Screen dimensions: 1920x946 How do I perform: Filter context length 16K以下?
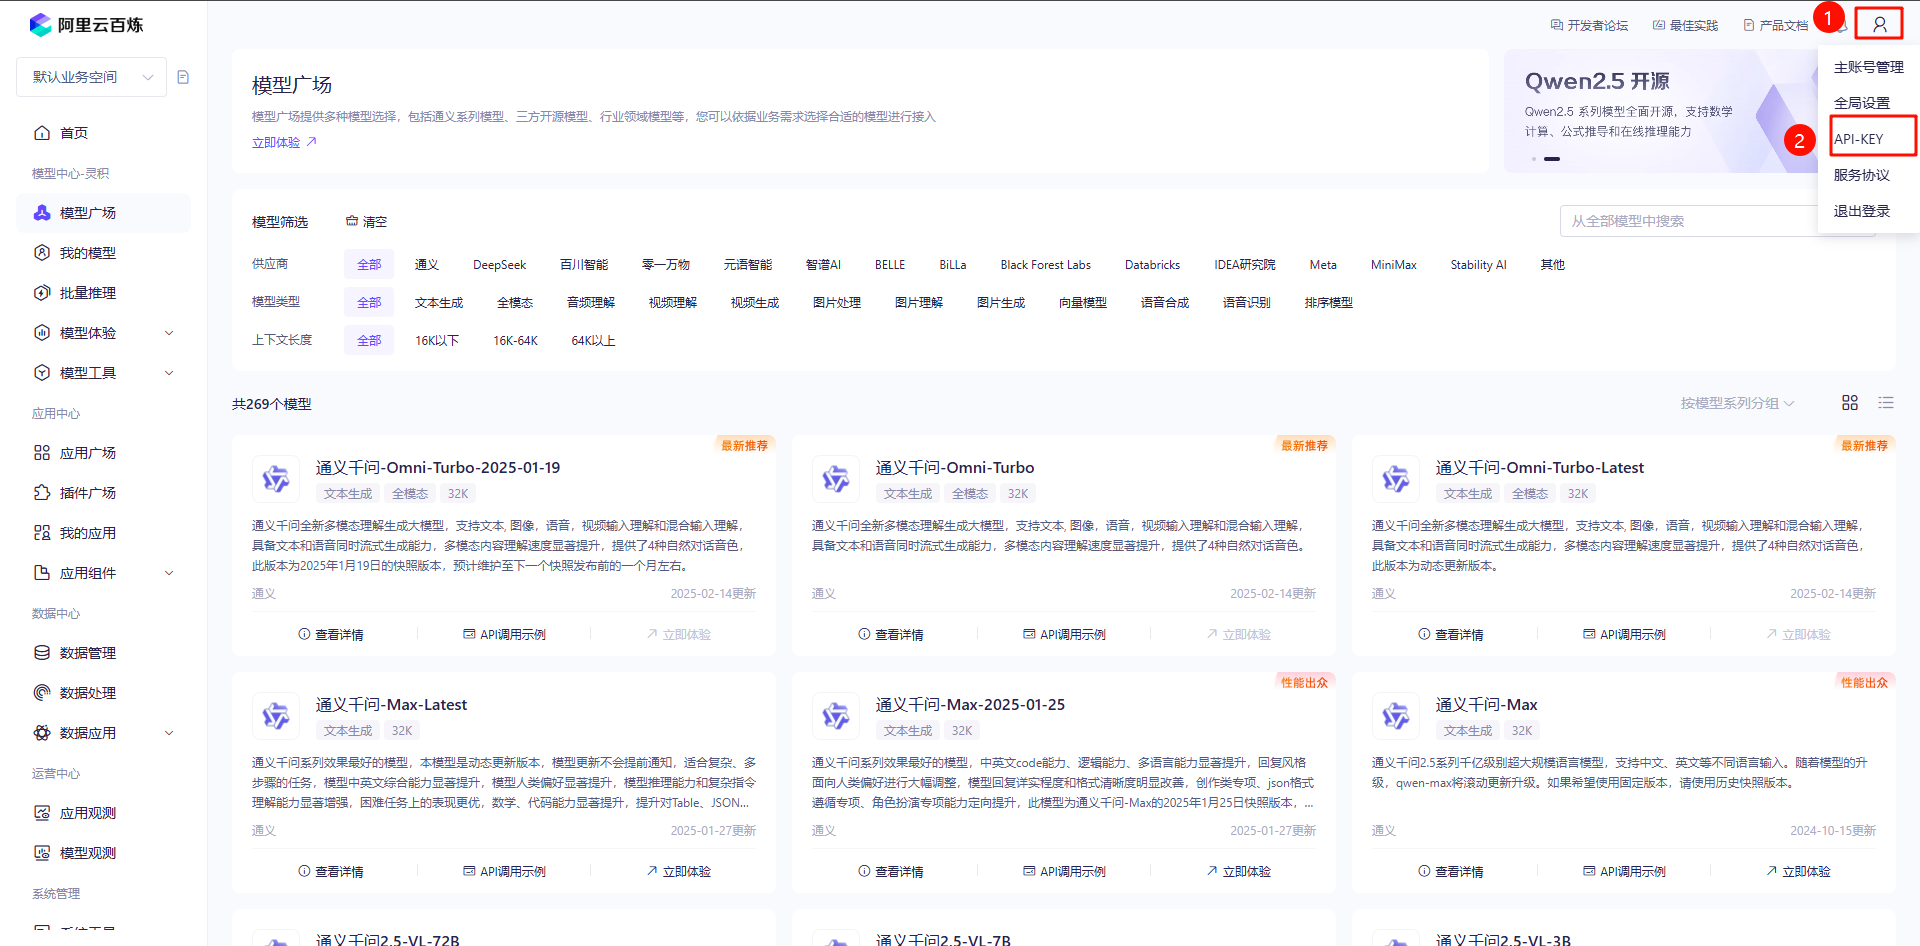[x=437, y=341]
